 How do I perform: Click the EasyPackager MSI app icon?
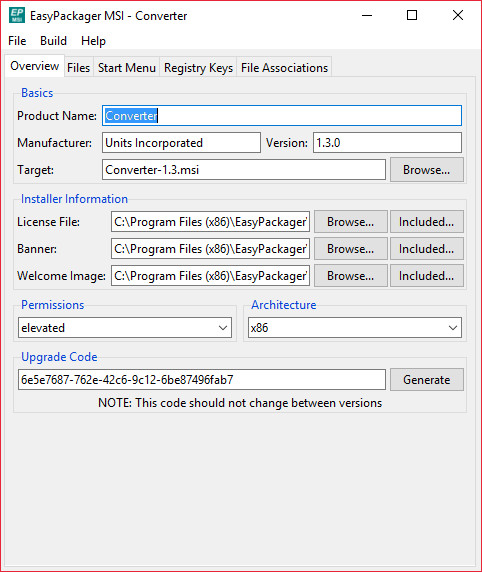pos(17,15)
